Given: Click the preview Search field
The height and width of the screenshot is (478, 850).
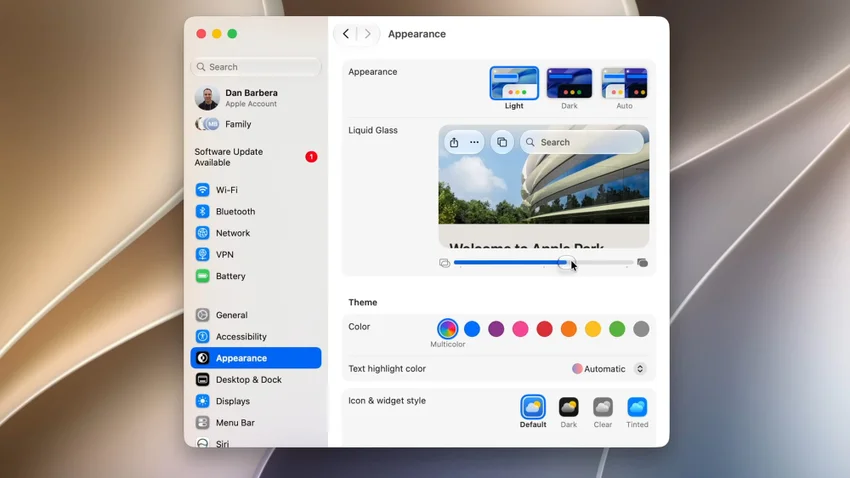Looking at the screenshot, I should (582, 142).
